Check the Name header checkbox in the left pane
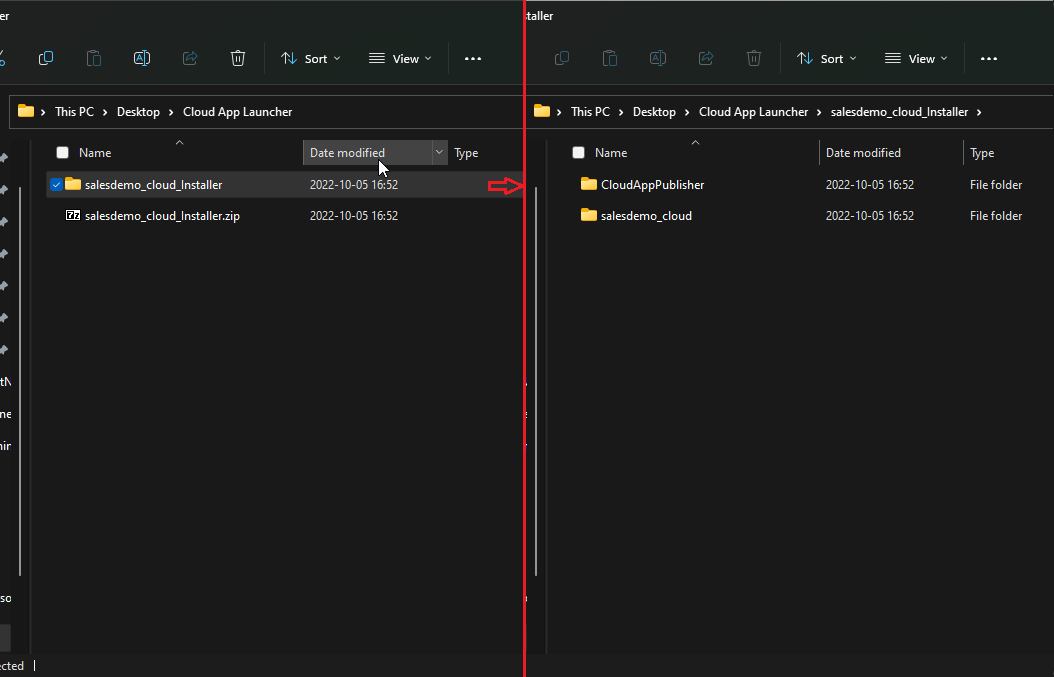Viewport: 1054px width, 677px height. pos(62,152)
